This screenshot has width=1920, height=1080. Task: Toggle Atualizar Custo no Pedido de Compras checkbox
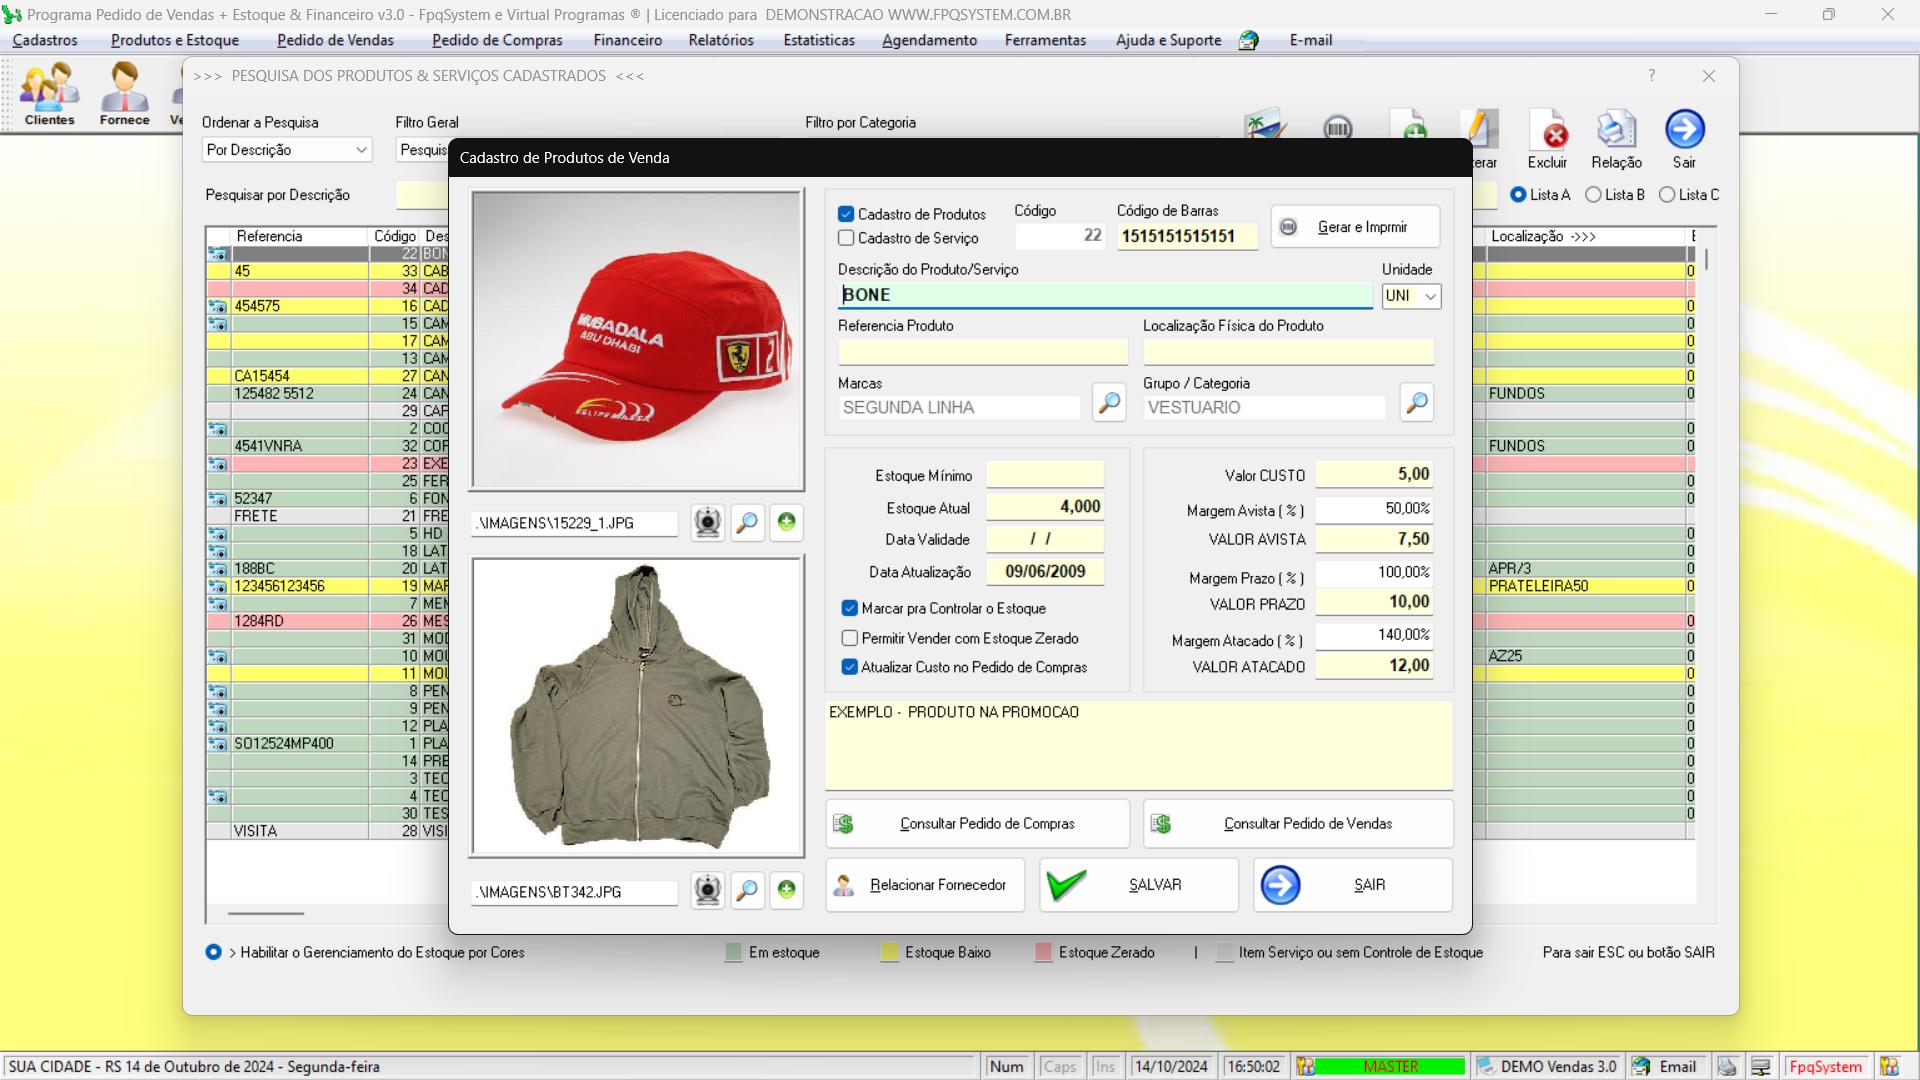(x=849, y=667)
